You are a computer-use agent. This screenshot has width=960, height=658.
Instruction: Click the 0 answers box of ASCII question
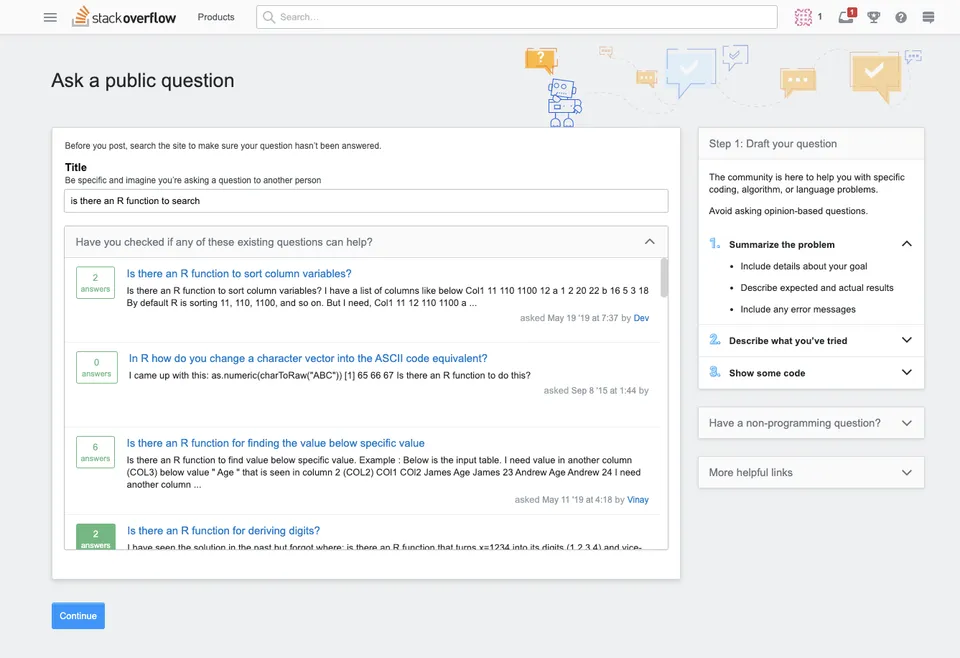coord(97,367)
